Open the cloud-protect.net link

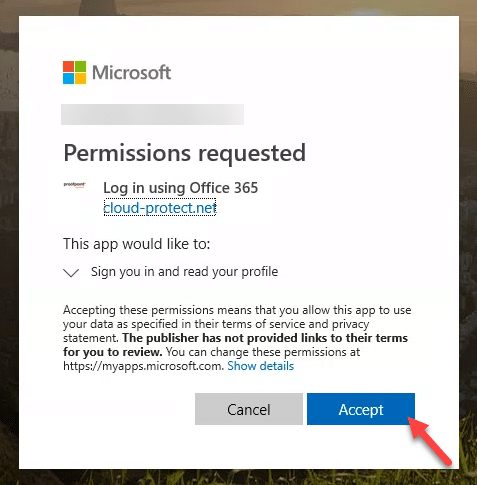coord(160,208)
